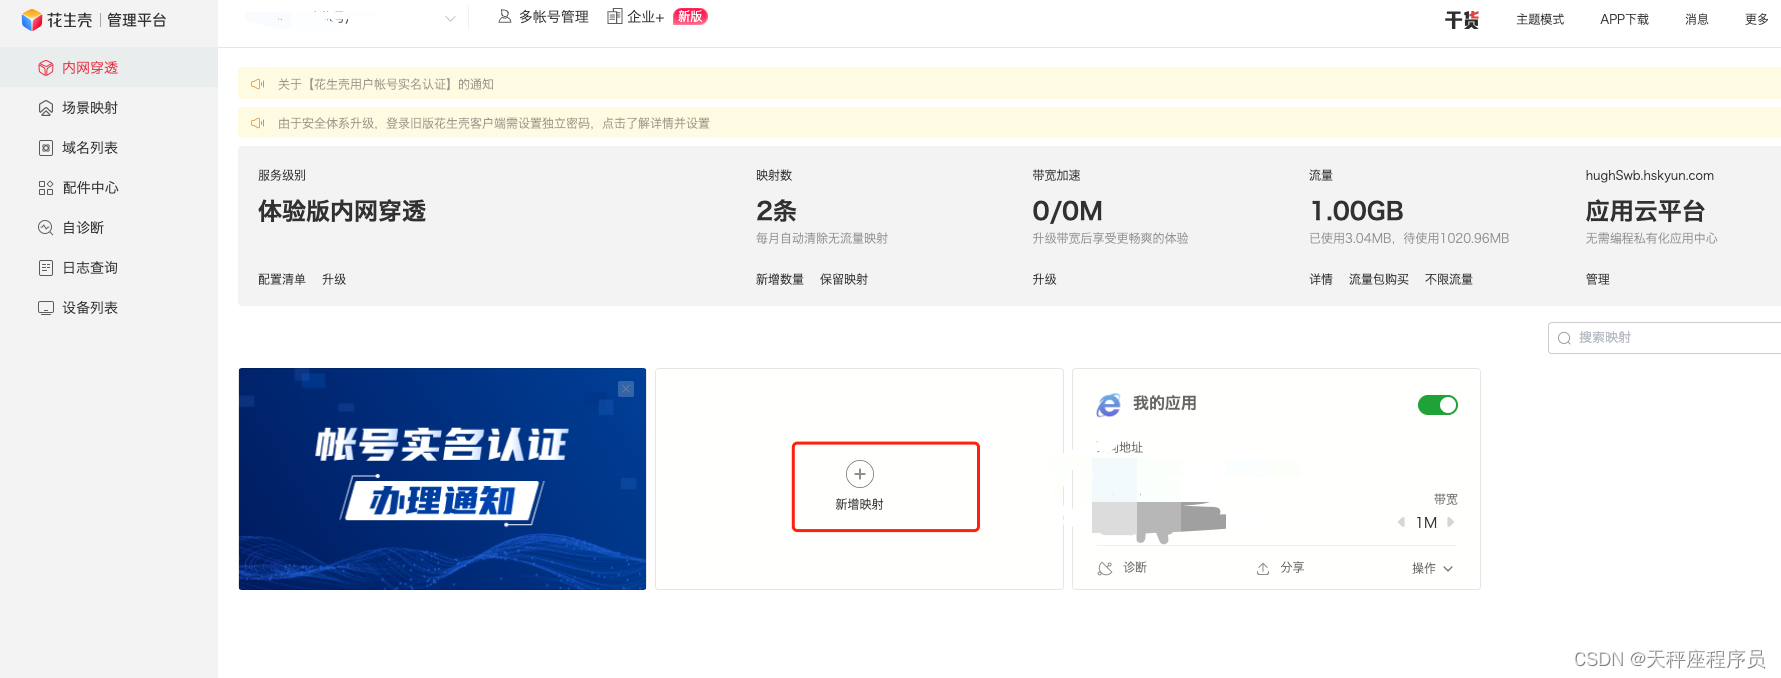This screenshot has height=678, width=1781.
Task: Open the 帐号实名认证 办理通知 banner
Action: [442, 479]
